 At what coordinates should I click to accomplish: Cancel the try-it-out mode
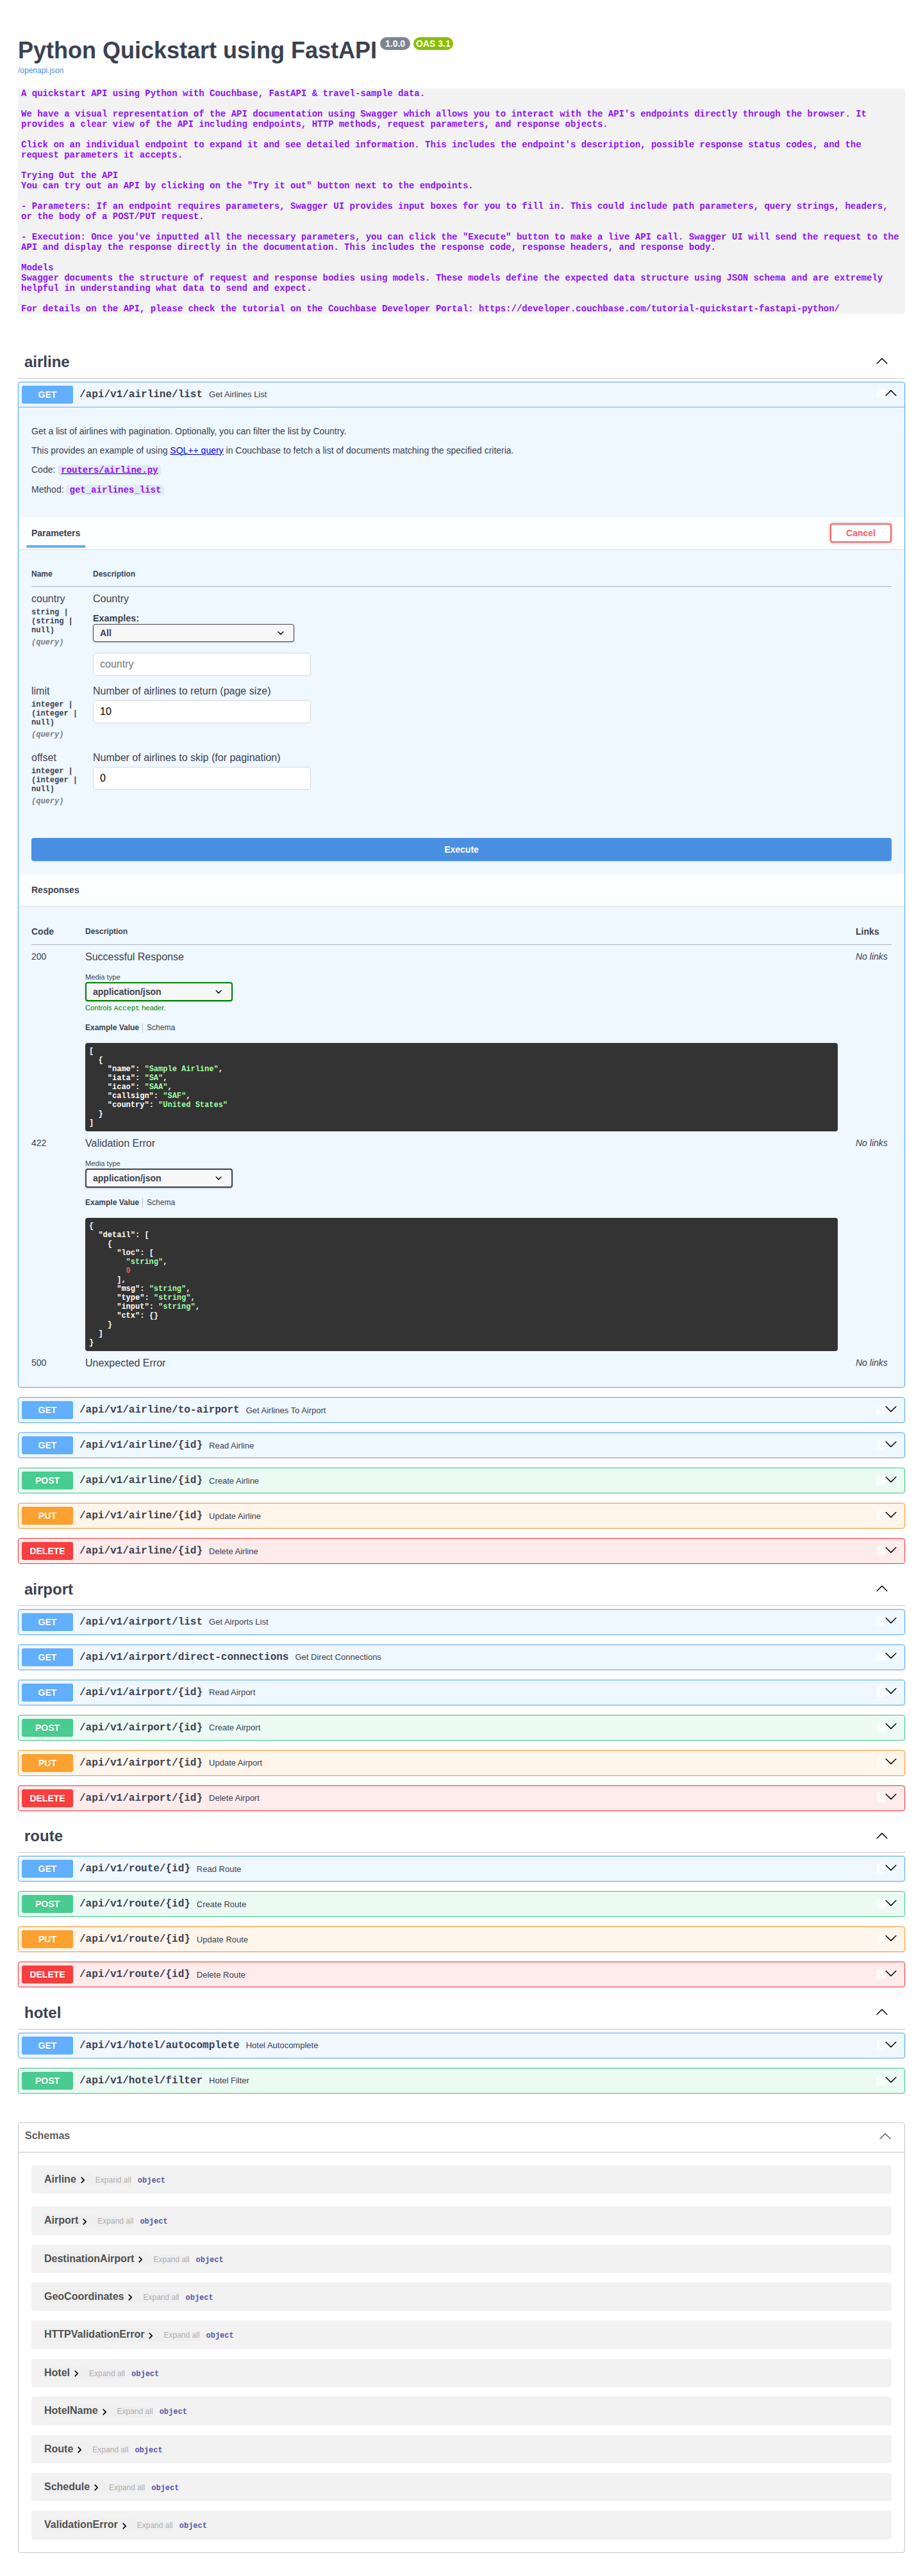[x=860, y=533]
